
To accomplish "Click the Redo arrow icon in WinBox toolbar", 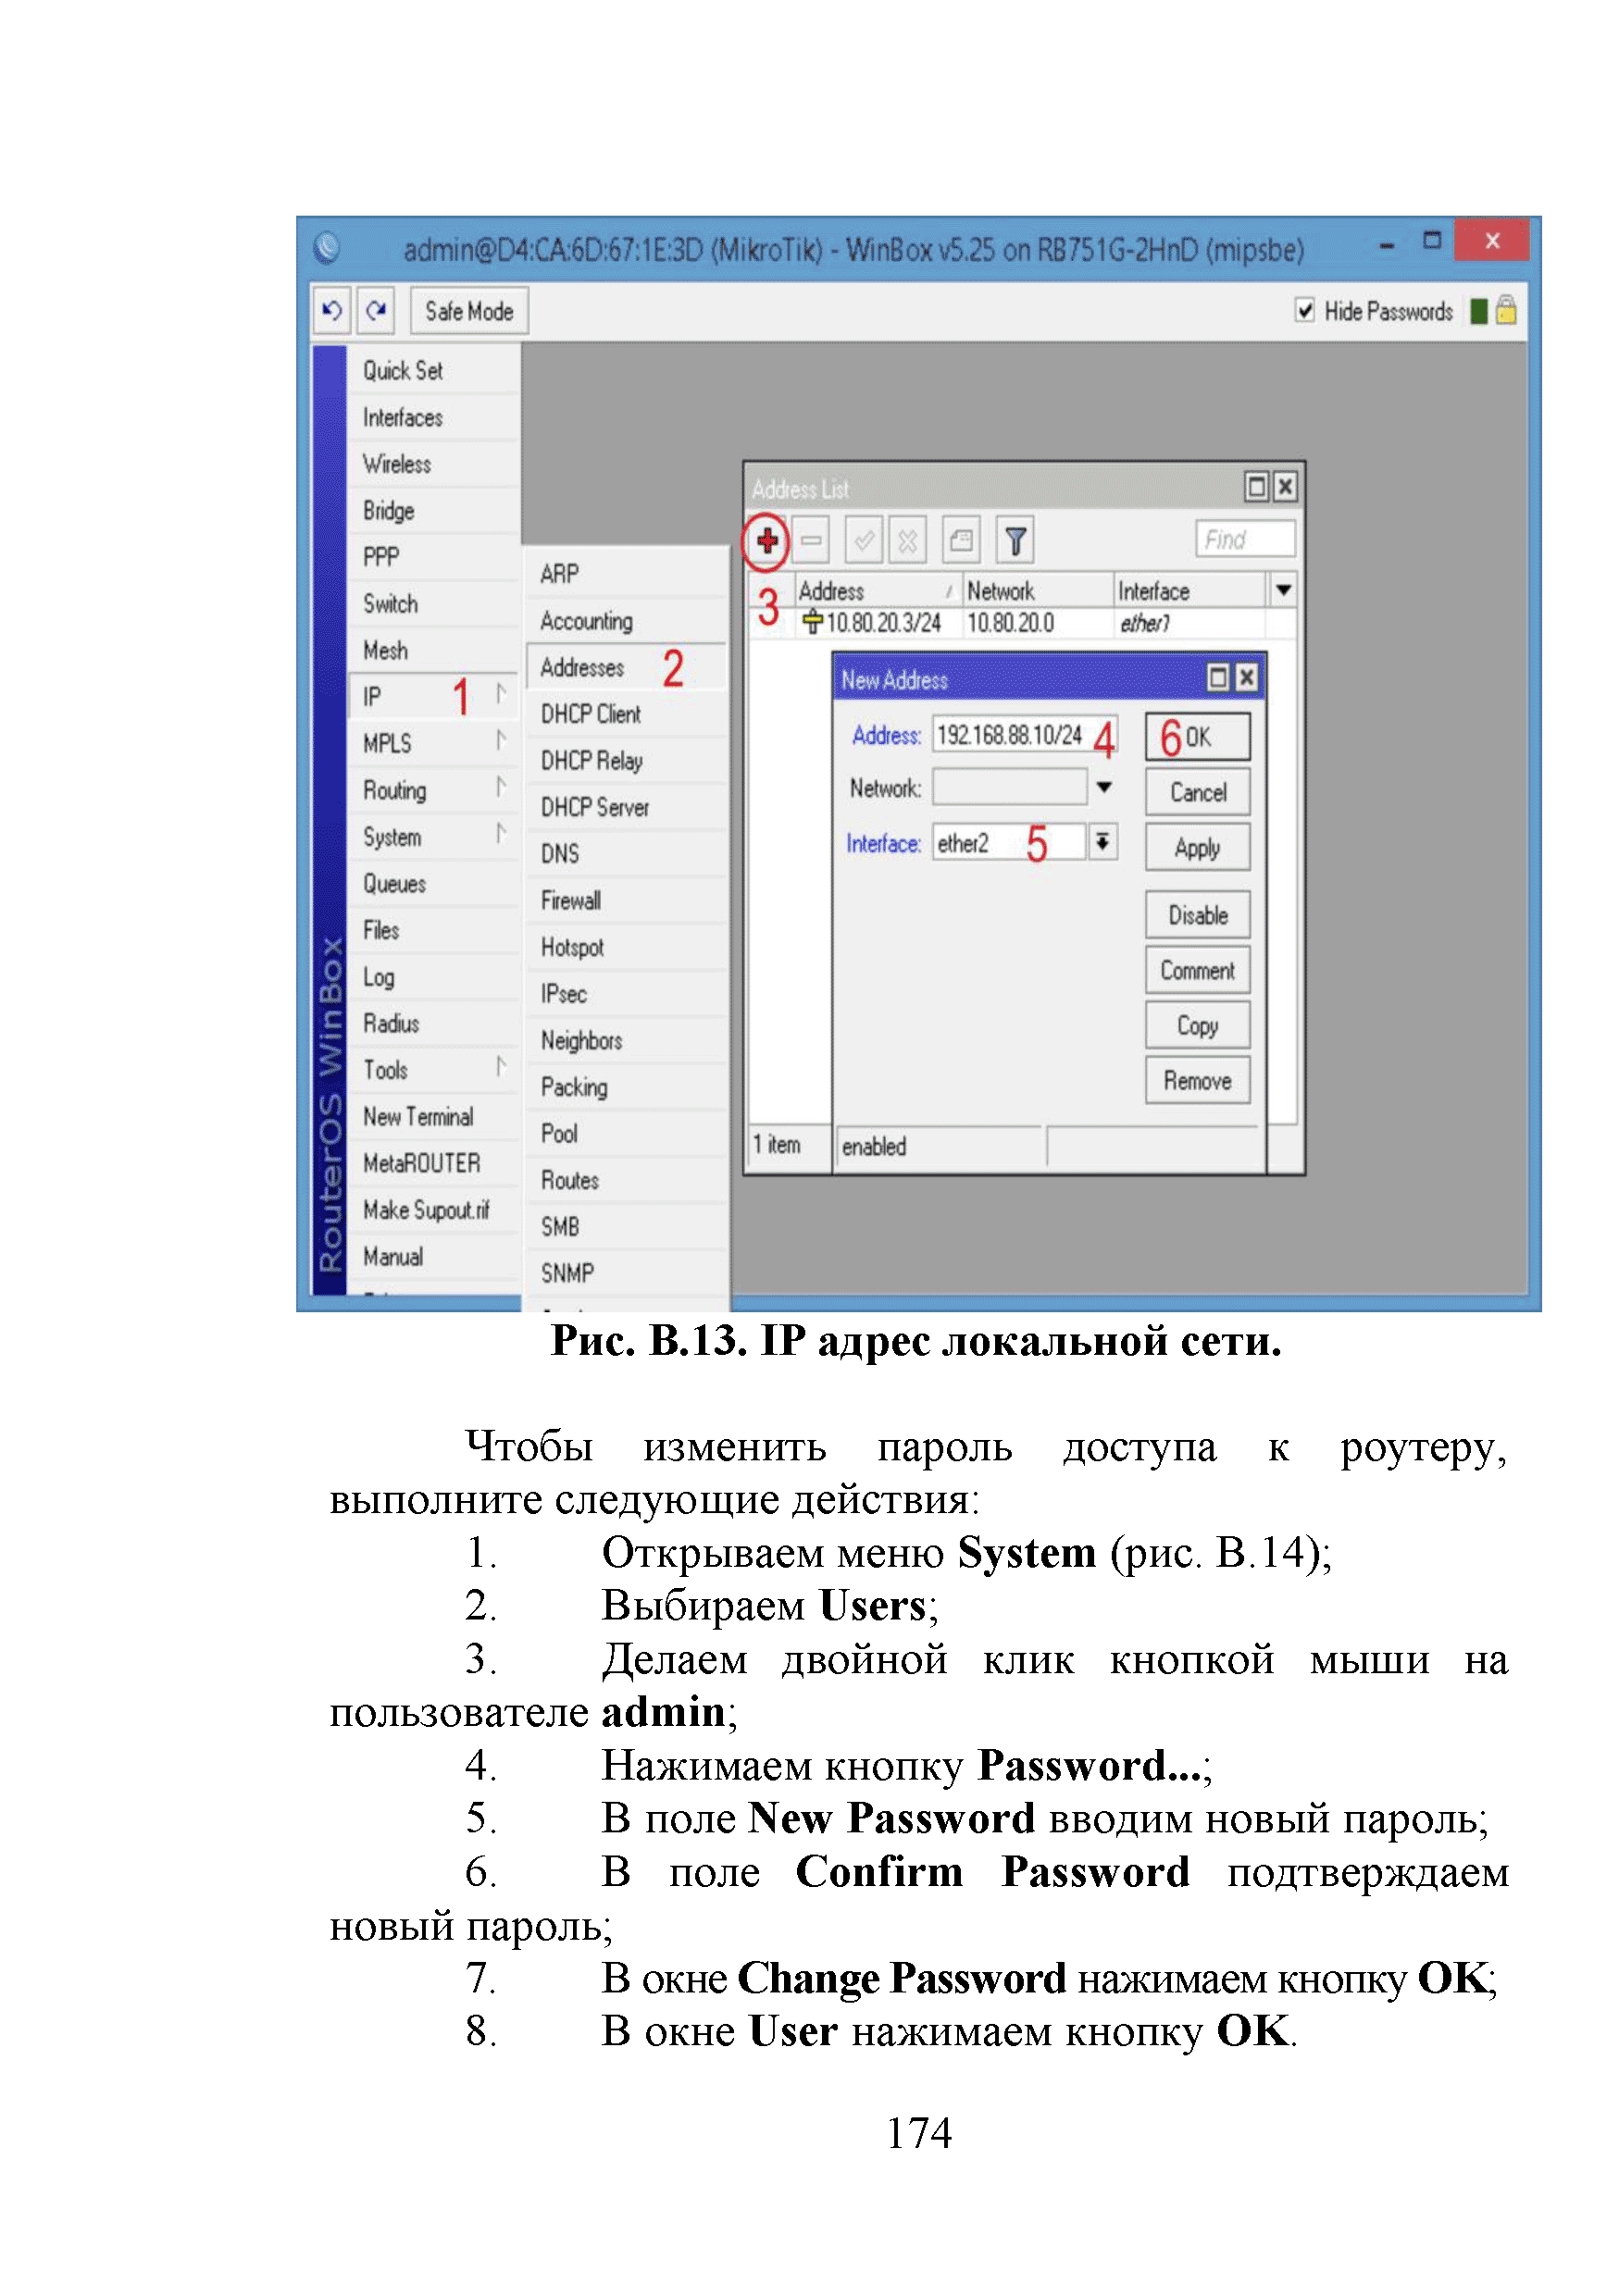I will [376, 311].
